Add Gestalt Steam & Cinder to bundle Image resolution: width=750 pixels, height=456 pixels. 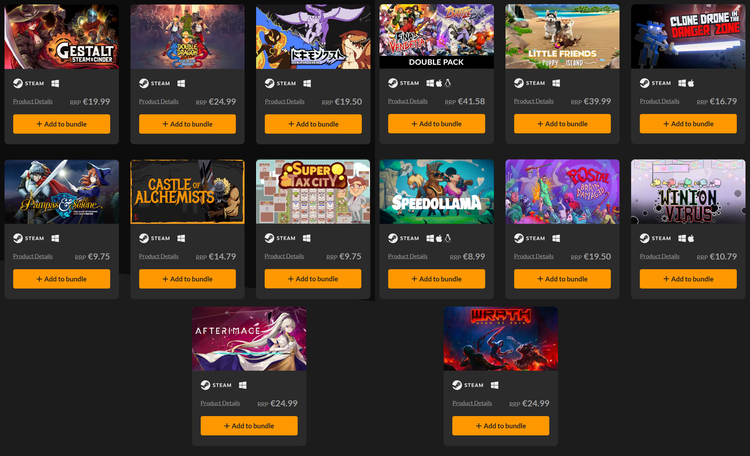(62, 124)
